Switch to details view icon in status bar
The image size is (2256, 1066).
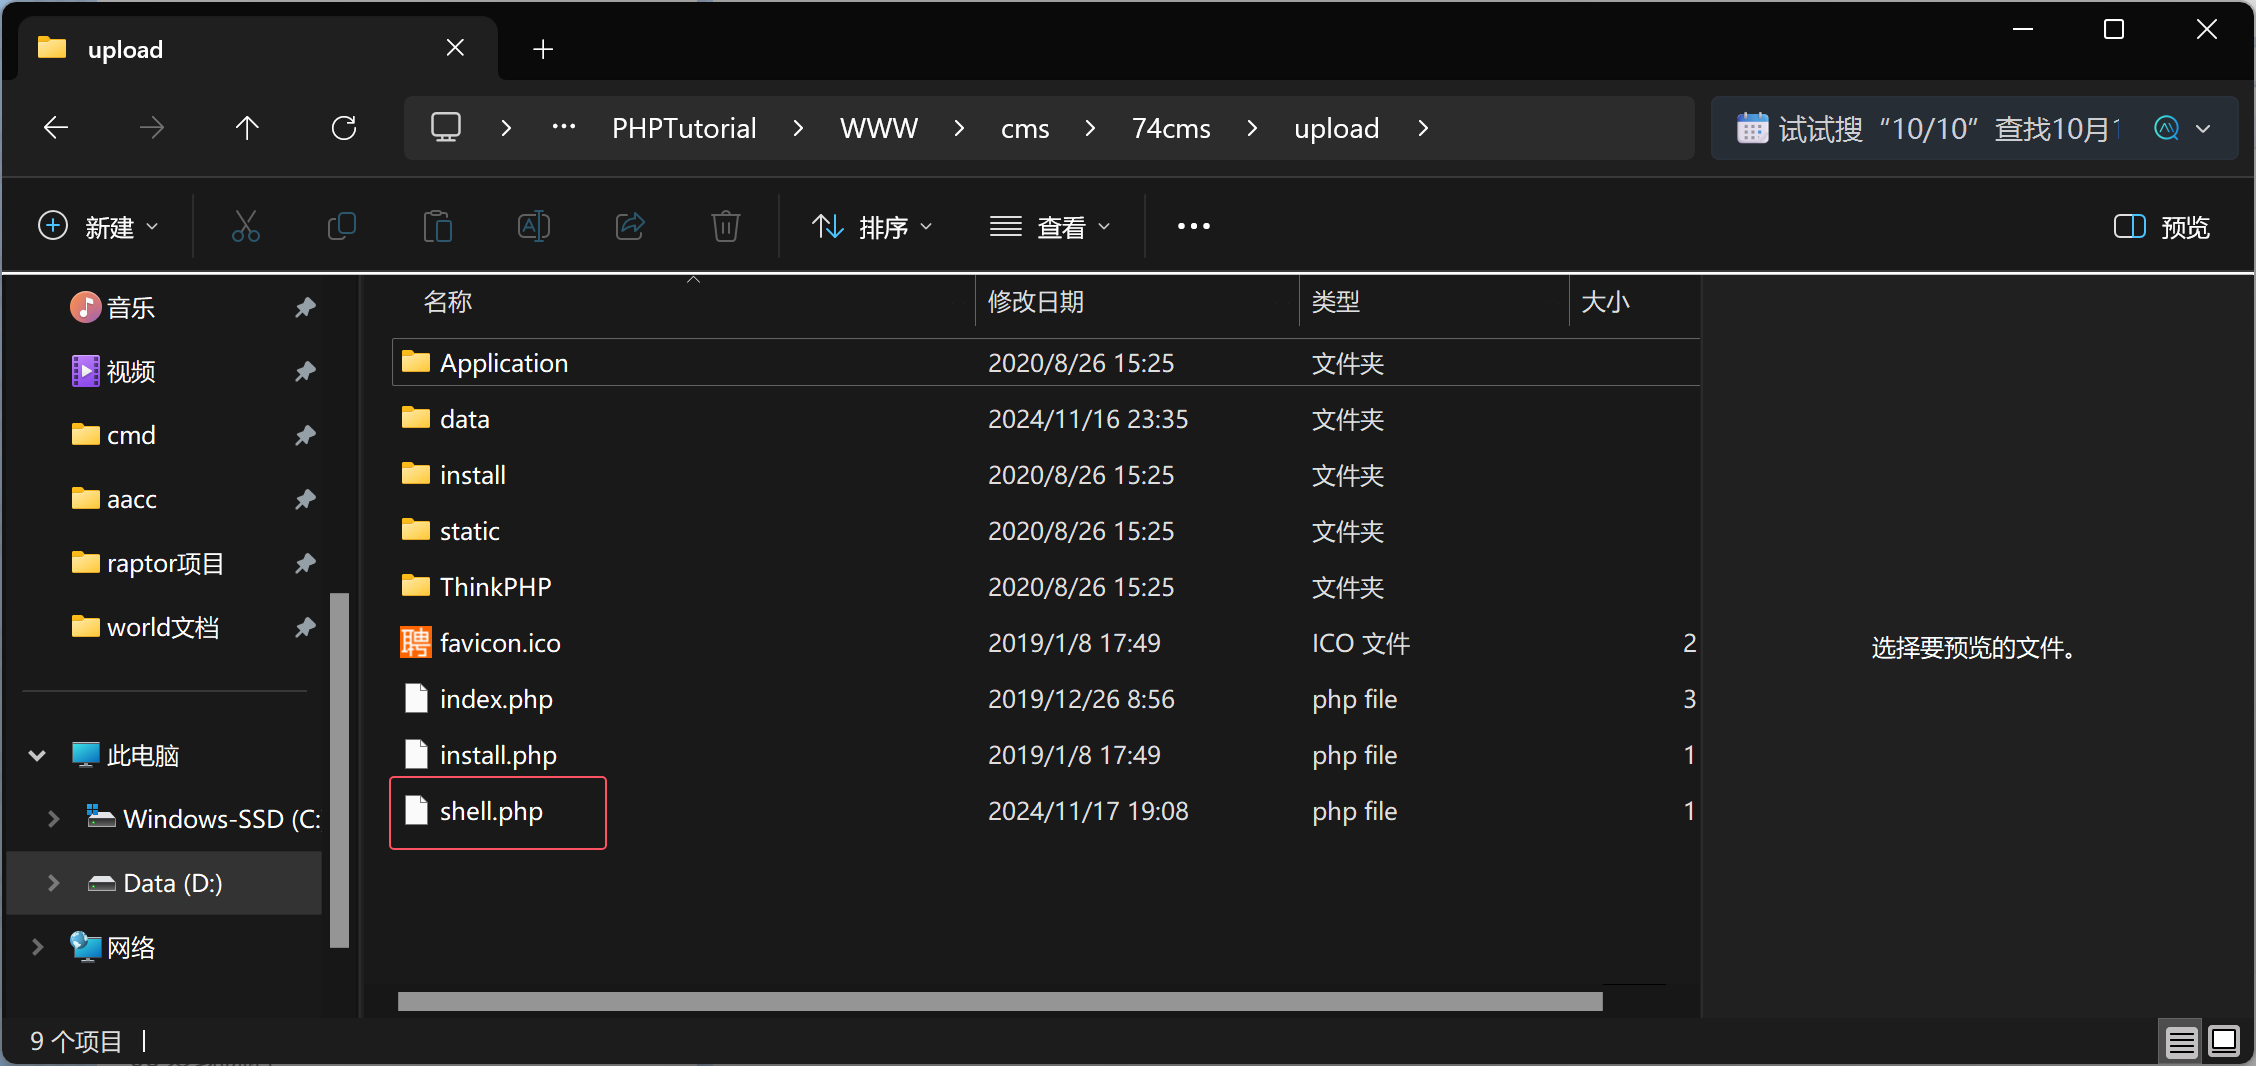click(x=2181, y=1042)
